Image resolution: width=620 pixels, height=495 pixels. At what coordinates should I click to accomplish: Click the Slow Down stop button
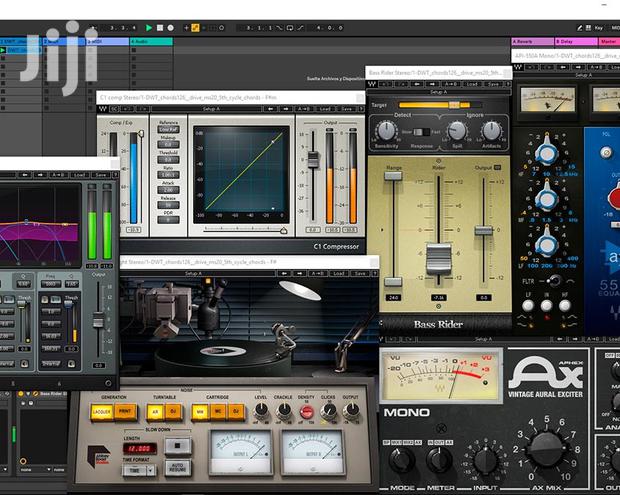(178, 446)
